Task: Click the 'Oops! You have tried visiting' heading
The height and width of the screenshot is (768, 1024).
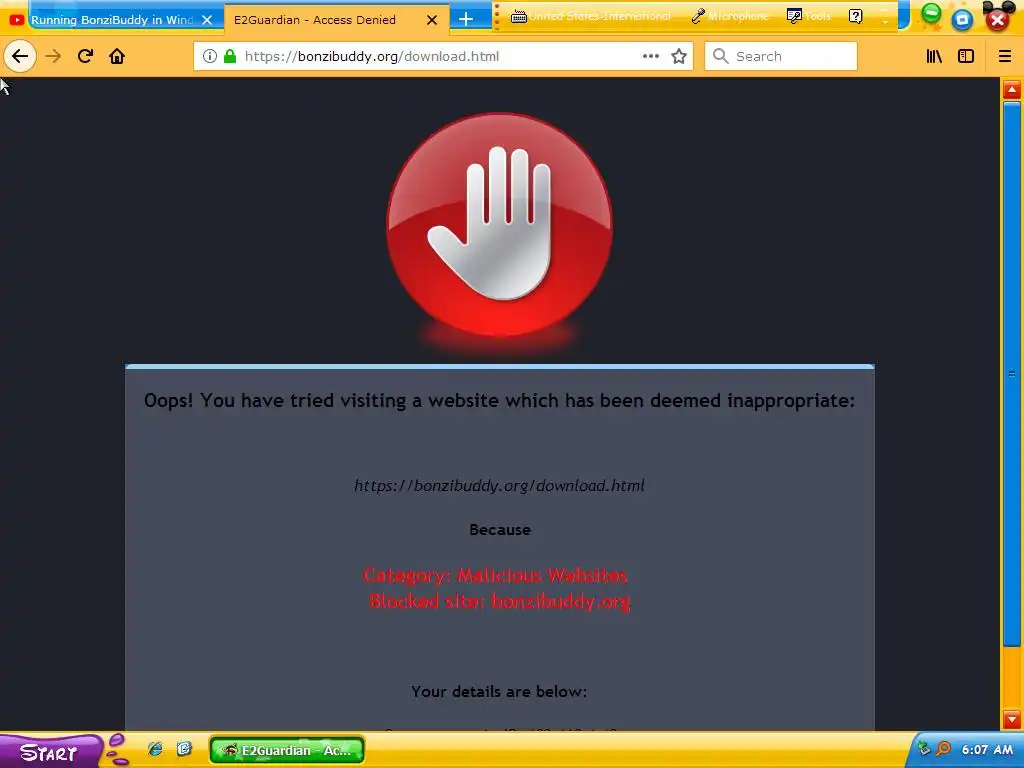Action: pos(499,400)
